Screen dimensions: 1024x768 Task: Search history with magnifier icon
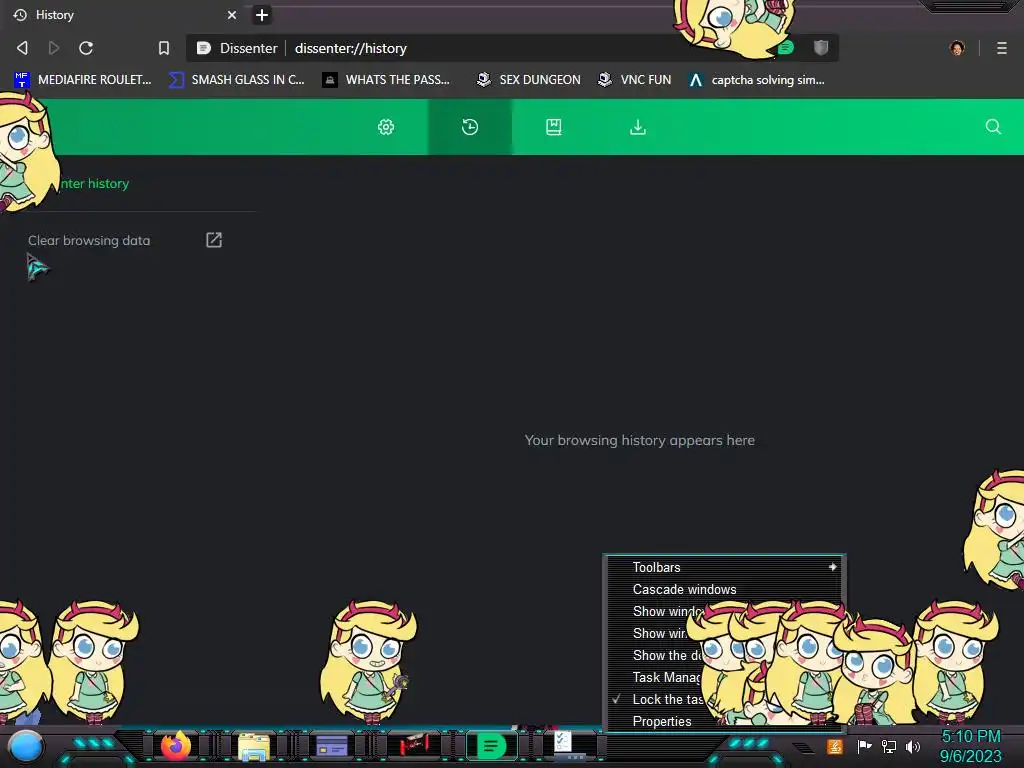tap(993, 127)
